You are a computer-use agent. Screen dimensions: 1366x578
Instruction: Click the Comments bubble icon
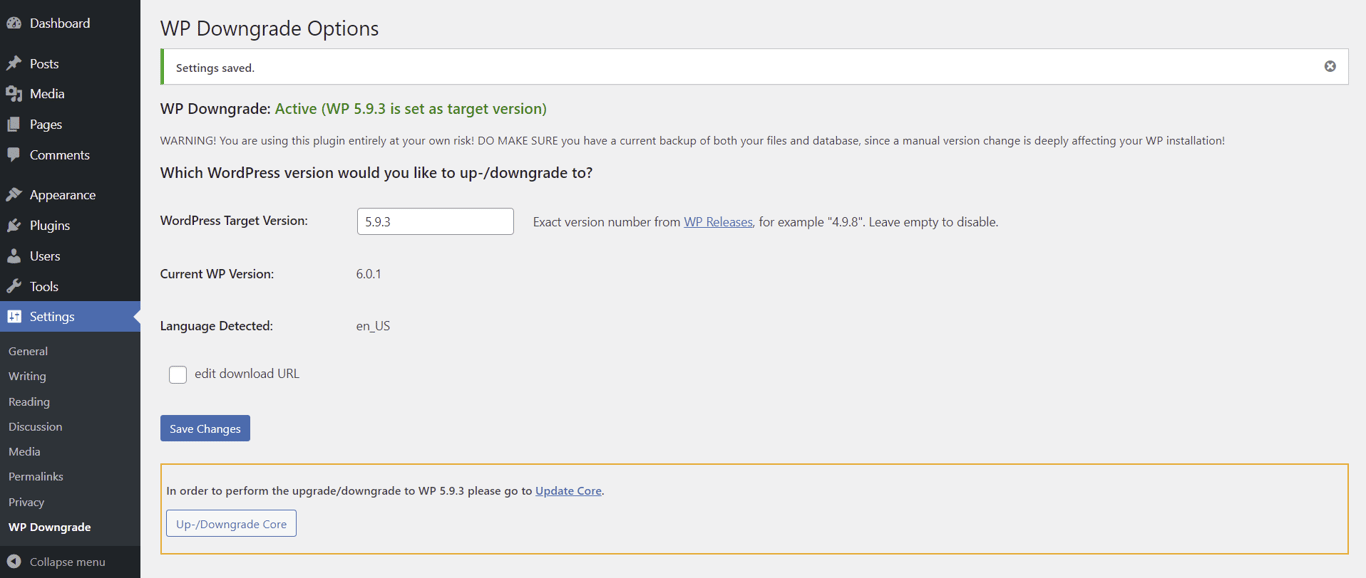click(14, 155)
